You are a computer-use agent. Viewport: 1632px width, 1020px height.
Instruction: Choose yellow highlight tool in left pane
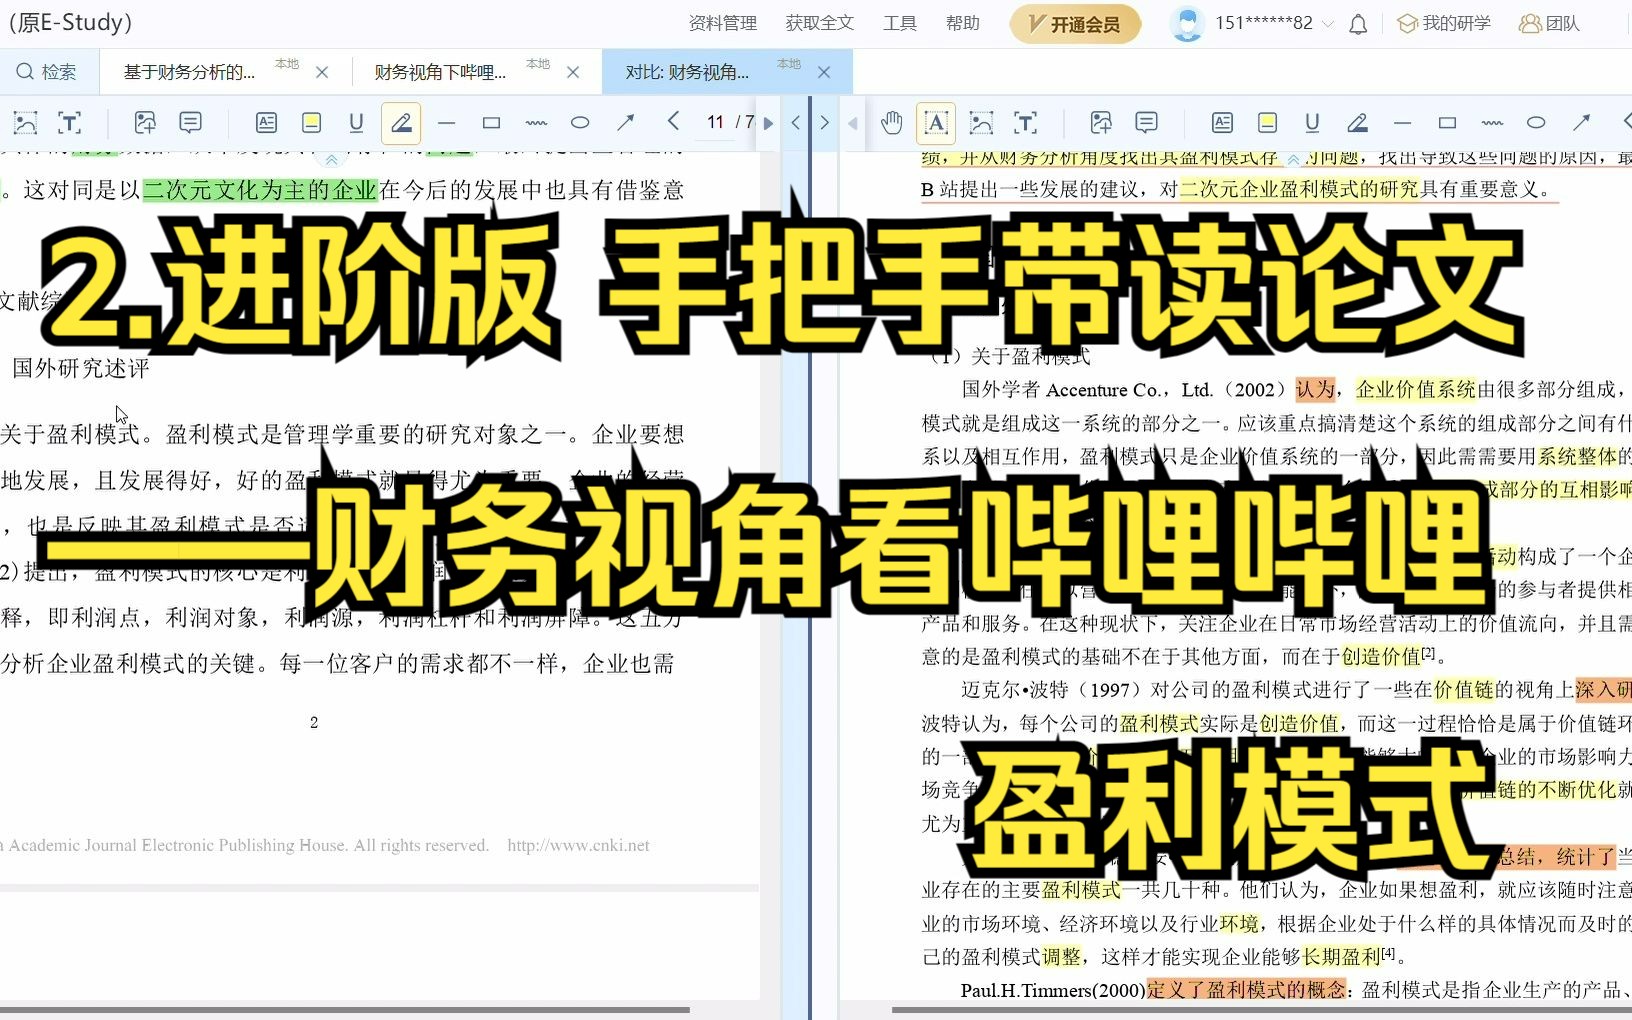(311, 123)
